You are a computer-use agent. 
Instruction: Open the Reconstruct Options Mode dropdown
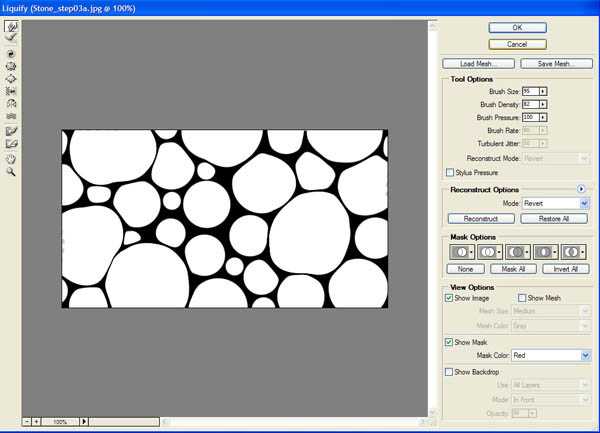tap(584, 203)
